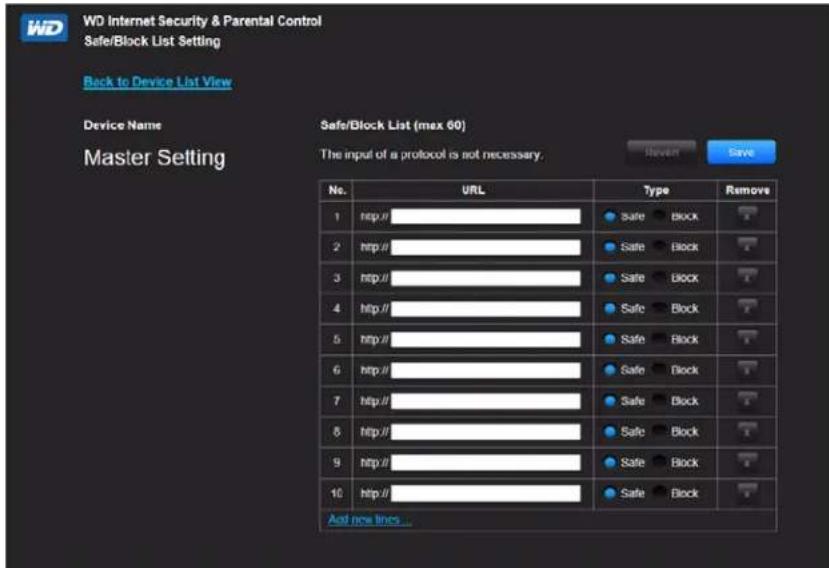The image size is (829, 568).
Task: Remove row 1 using its trash icon
Action: tap(747, 216)
